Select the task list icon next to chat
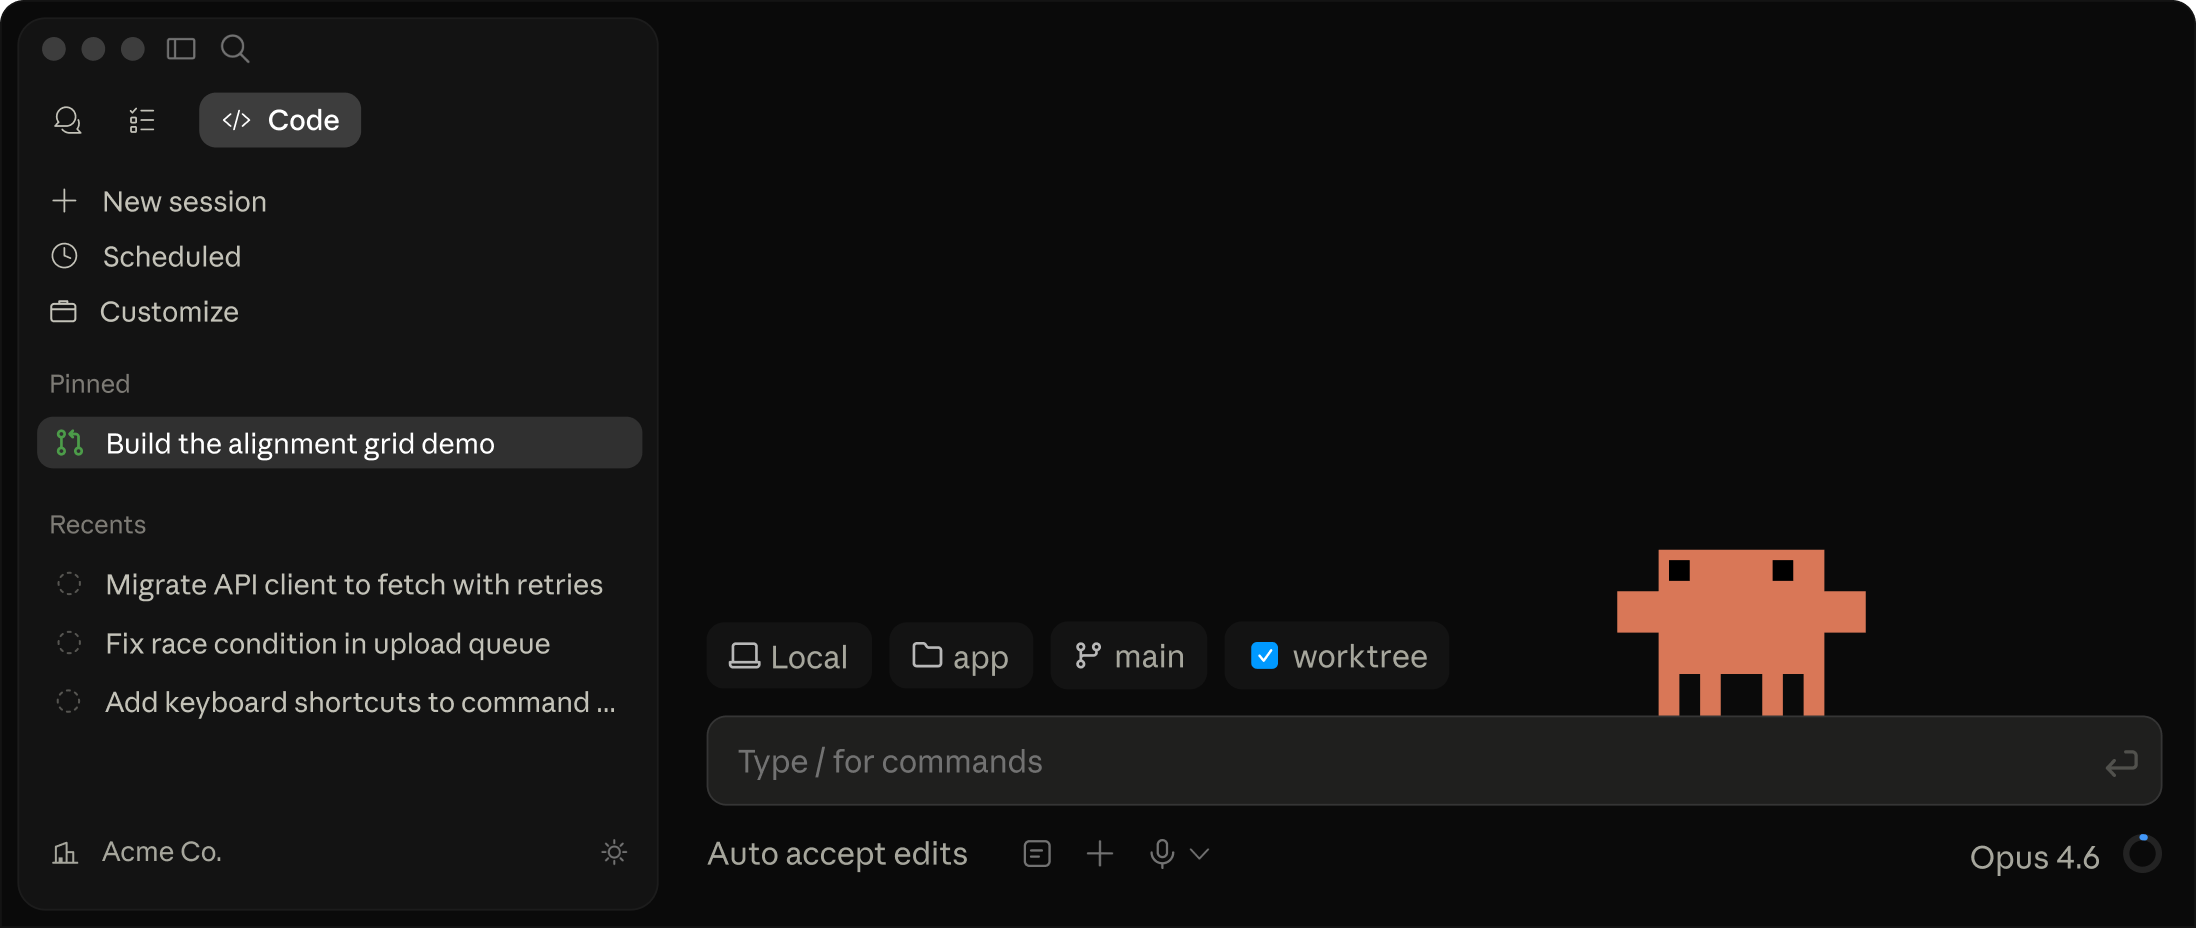The image size is (2196, 928). [x=142, y=120]
